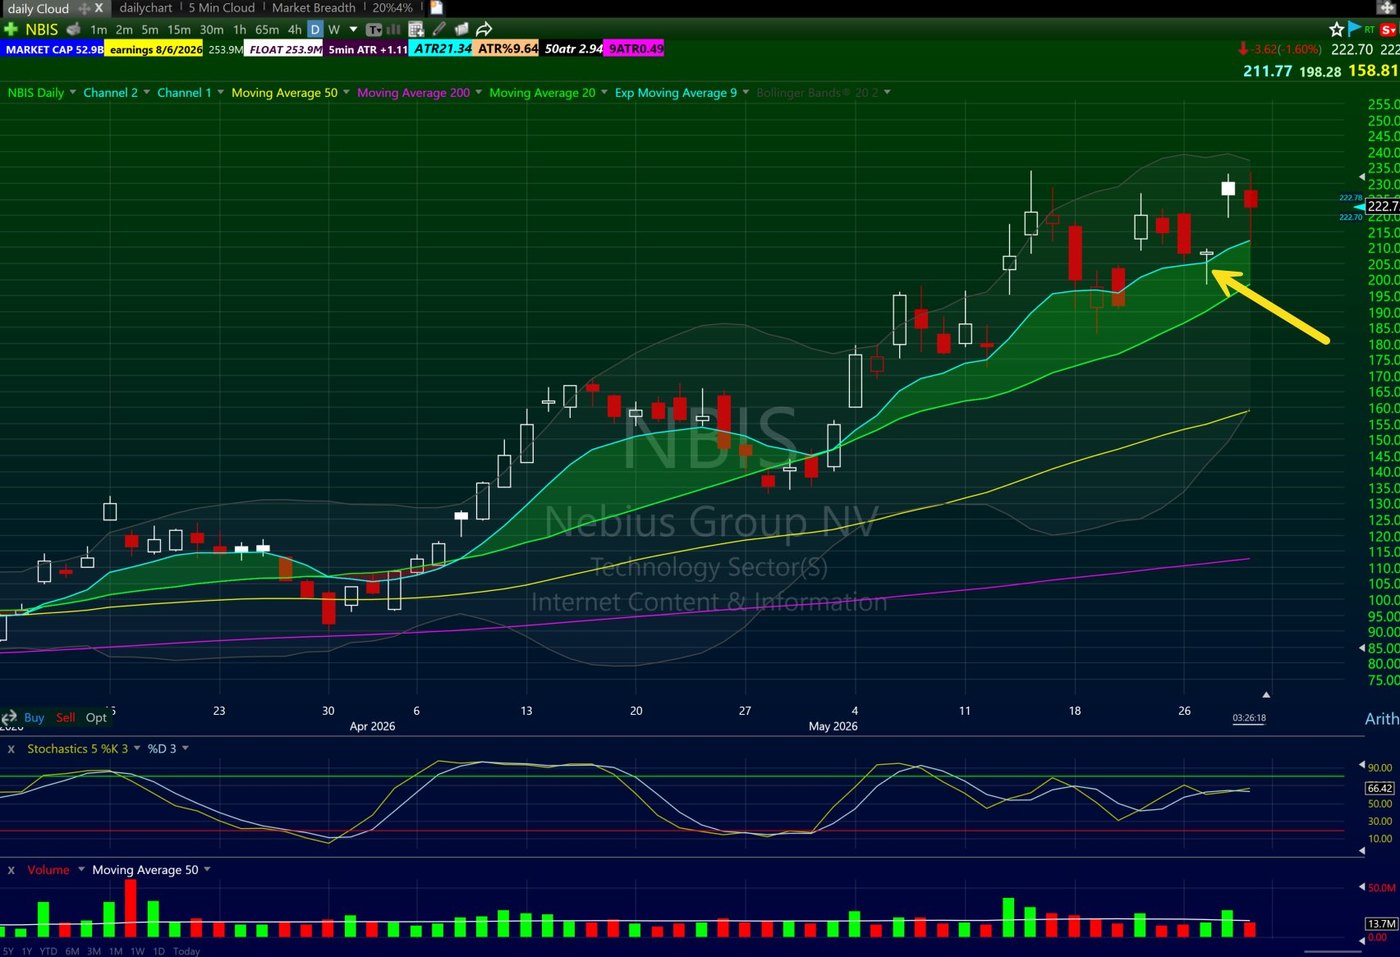Click the camera snapshot icon in toolbar
This screenshot has width=1400, height=957.
(461, 30)
